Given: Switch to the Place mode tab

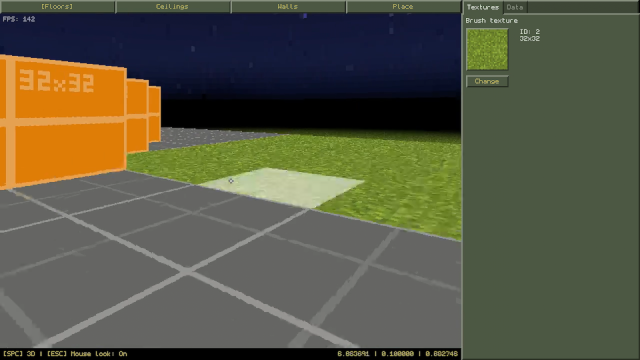Looking at the screenshot, I should click(403, 7).
